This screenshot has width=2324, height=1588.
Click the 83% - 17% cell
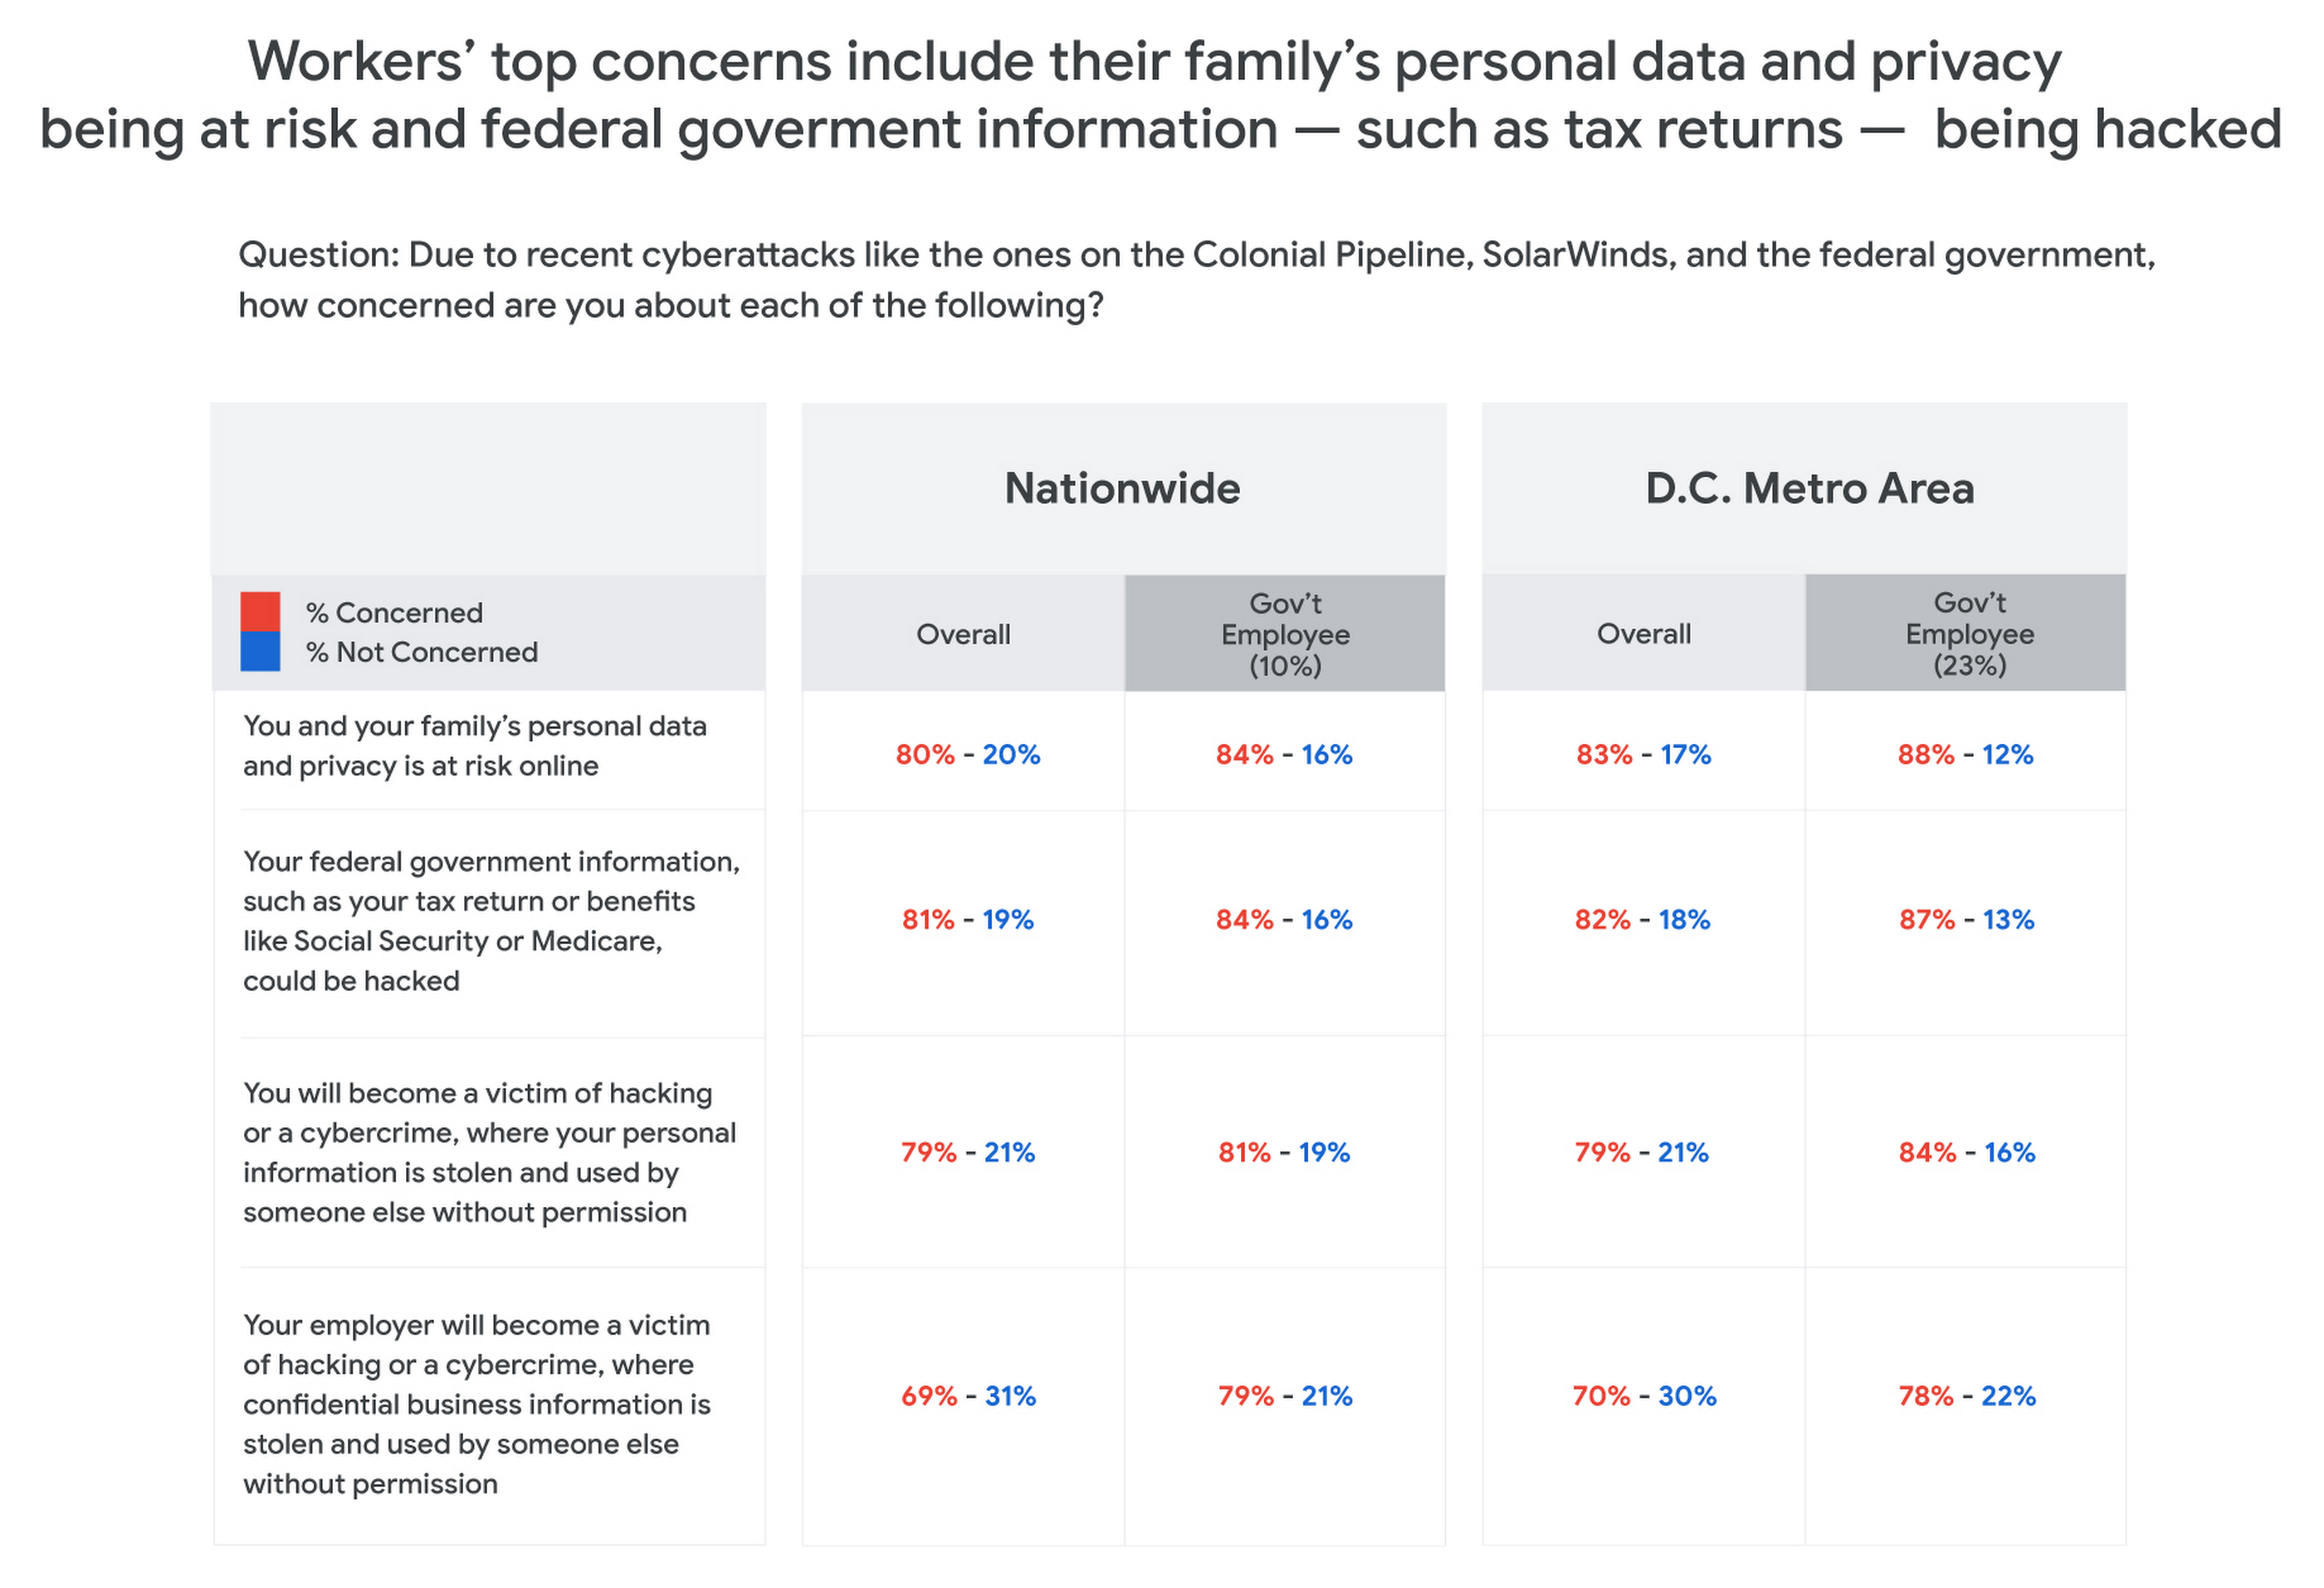[1643, 754]
